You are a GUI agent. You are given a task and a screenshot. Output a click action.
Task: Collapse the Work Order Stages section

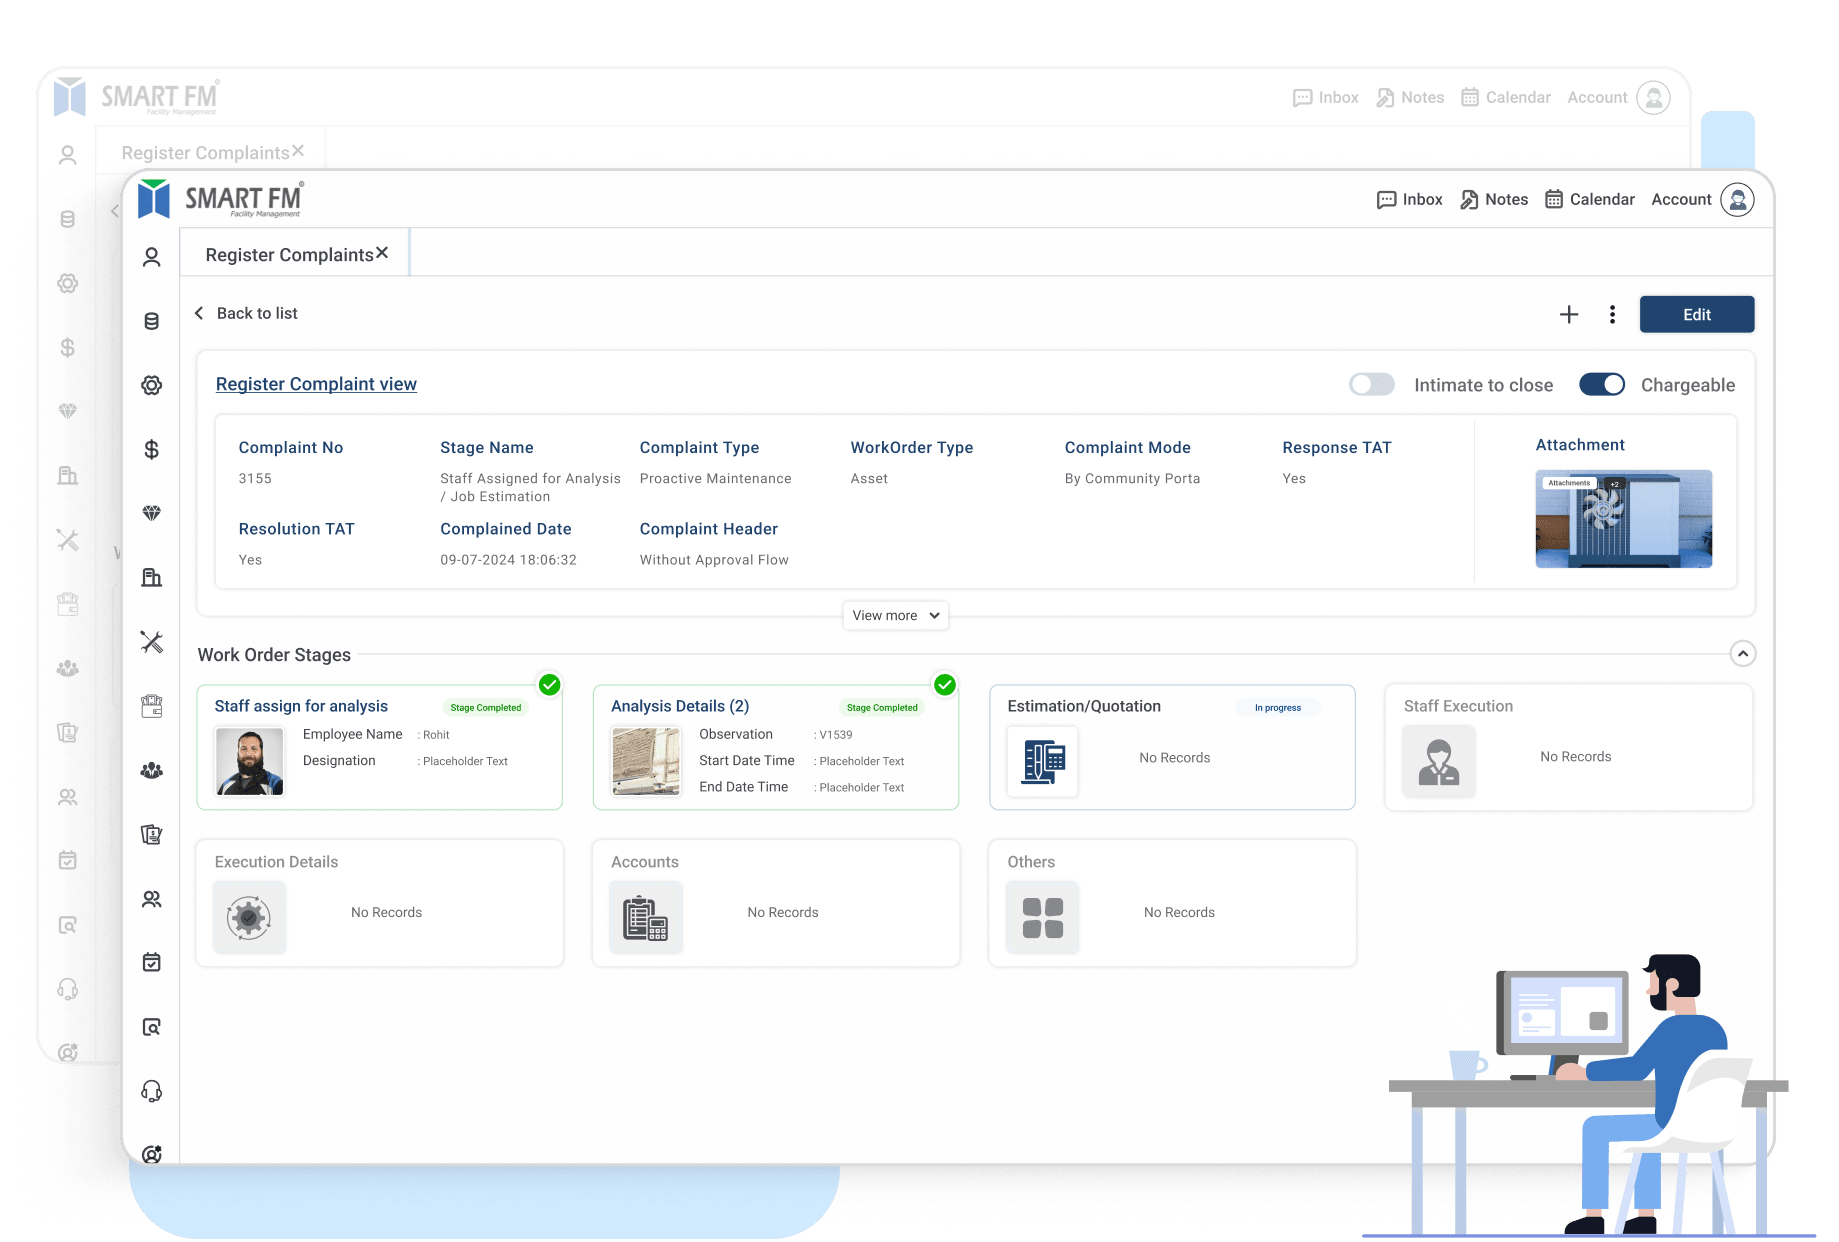[x=1742, y=653]
